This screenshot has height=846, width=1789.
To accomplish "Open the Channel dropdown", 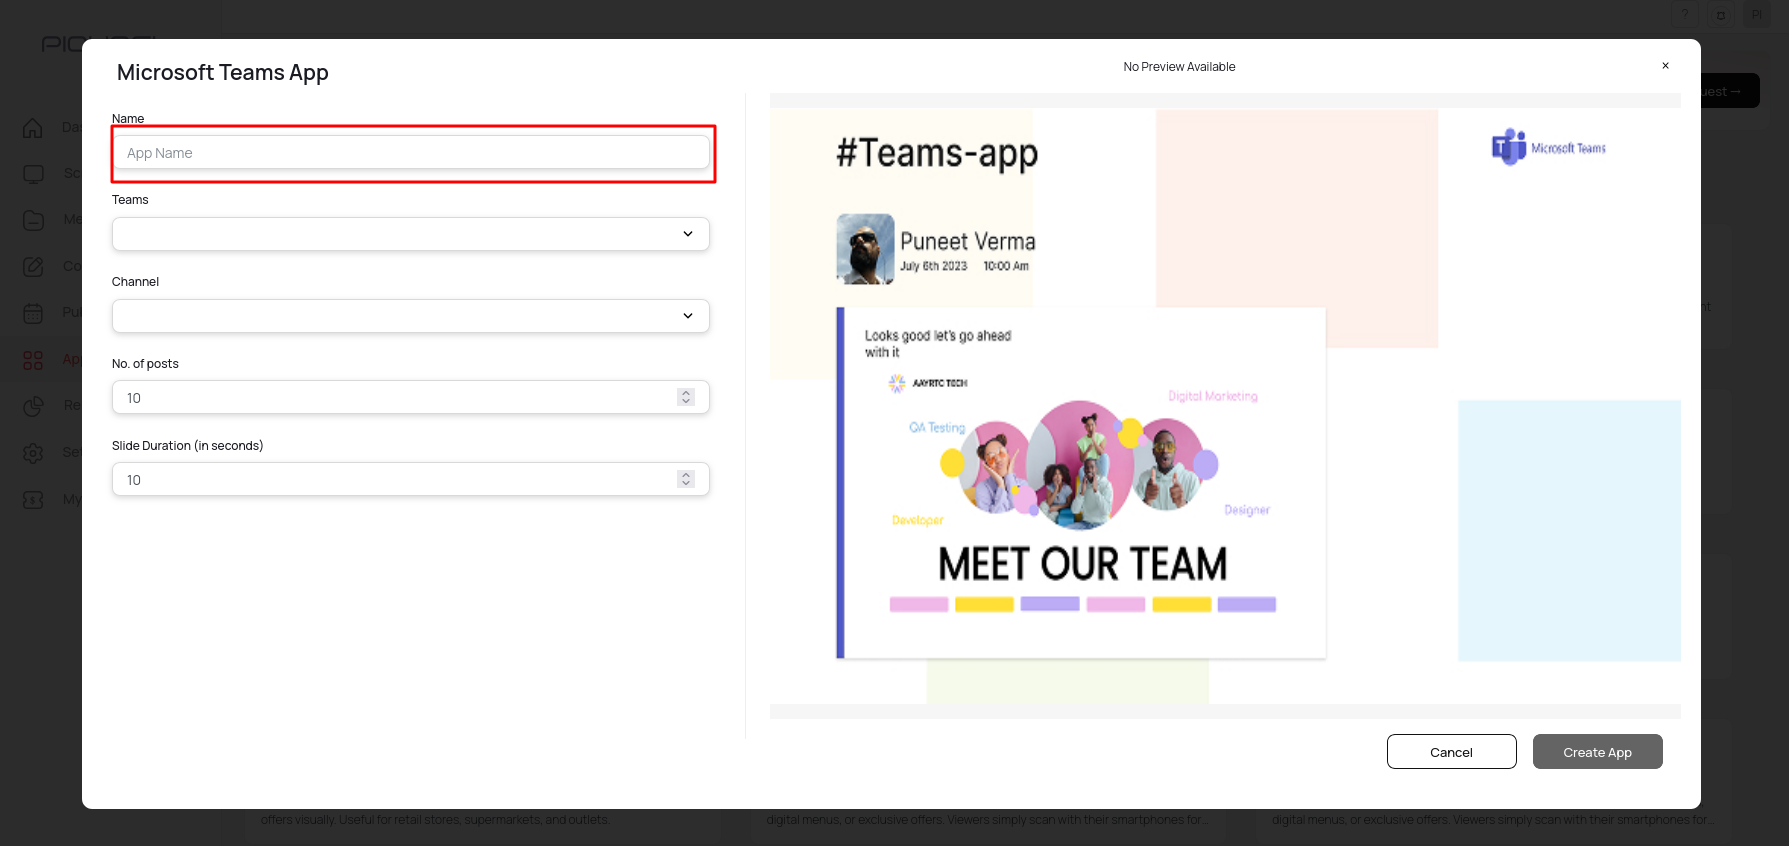I will click(411, 316).
